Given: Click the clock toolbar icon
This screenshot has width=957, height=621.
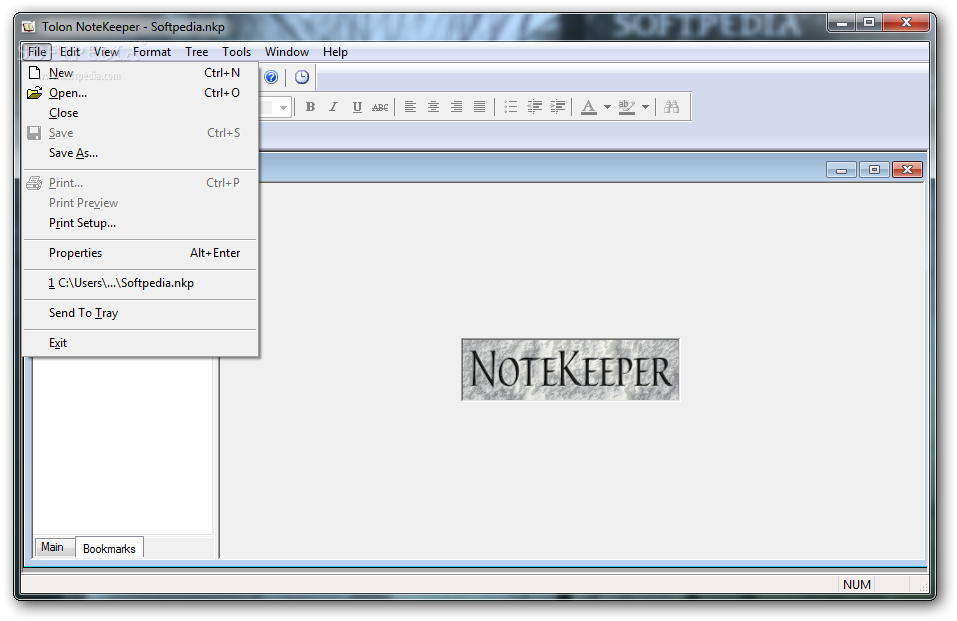Looking at the screenshot, I should [302, 78].
